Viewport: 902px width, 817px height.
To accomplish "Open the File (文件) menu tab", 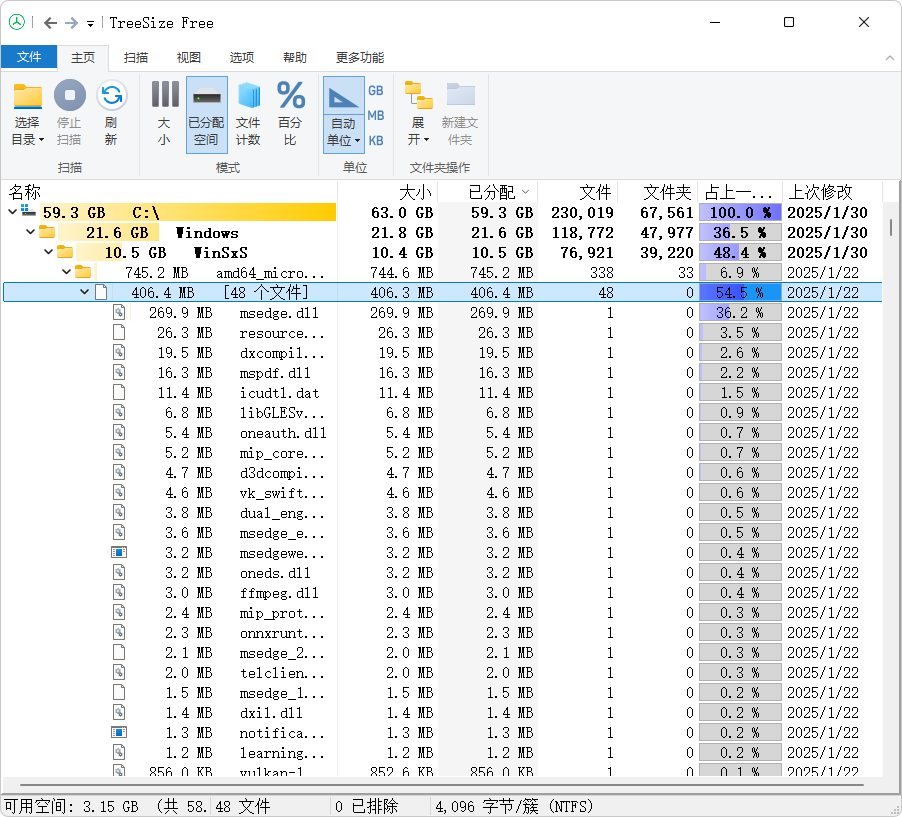I will coord(29,57).
